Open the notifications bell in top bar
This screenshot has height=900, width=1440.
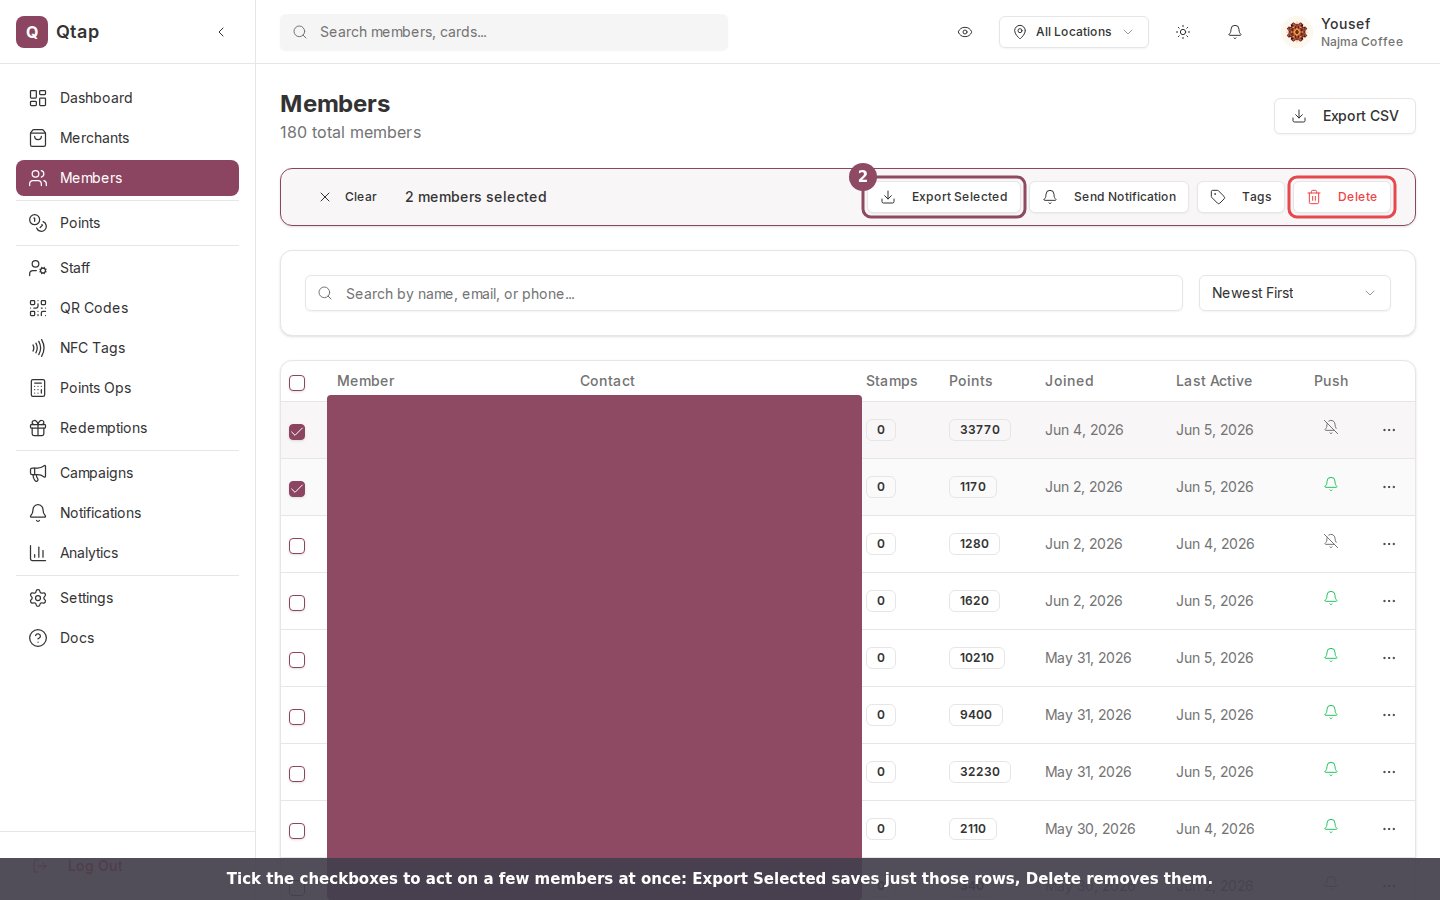pyautogui.click(x=1235, y=32)
